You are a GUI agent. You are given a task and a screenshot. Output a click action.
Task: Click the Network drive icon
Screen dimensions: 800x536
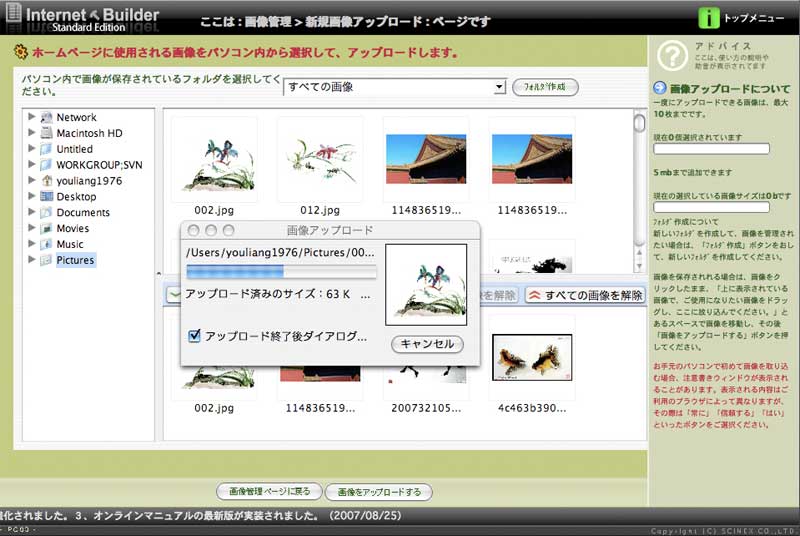tap(47, 117)
